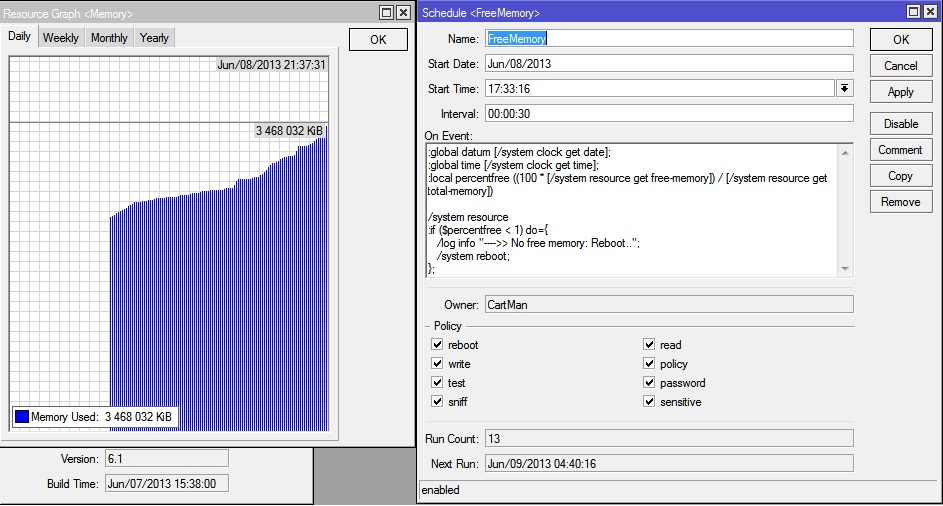Image resolution: width=943 pixels, height=506 pixels.
Task: Click the Build Time field
Action: pos(167,484)
